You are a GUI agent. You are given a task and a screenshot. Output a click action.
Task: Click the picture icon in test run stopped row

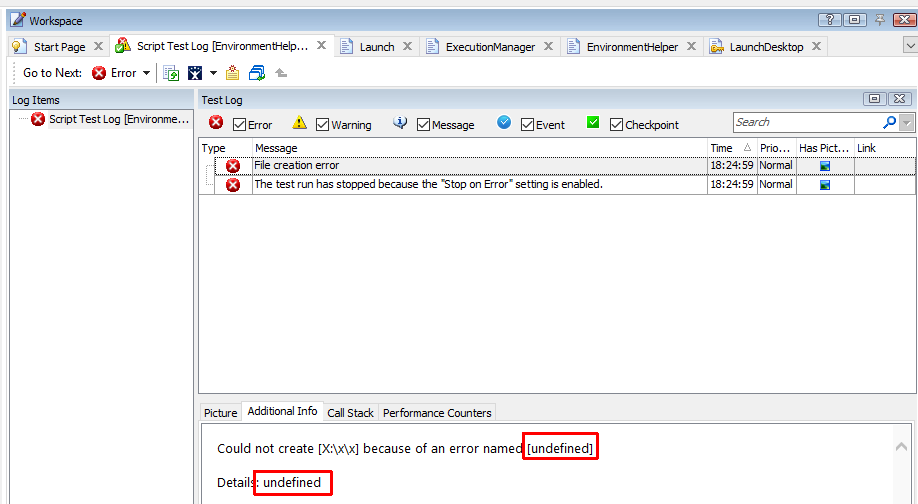point(825,185)
